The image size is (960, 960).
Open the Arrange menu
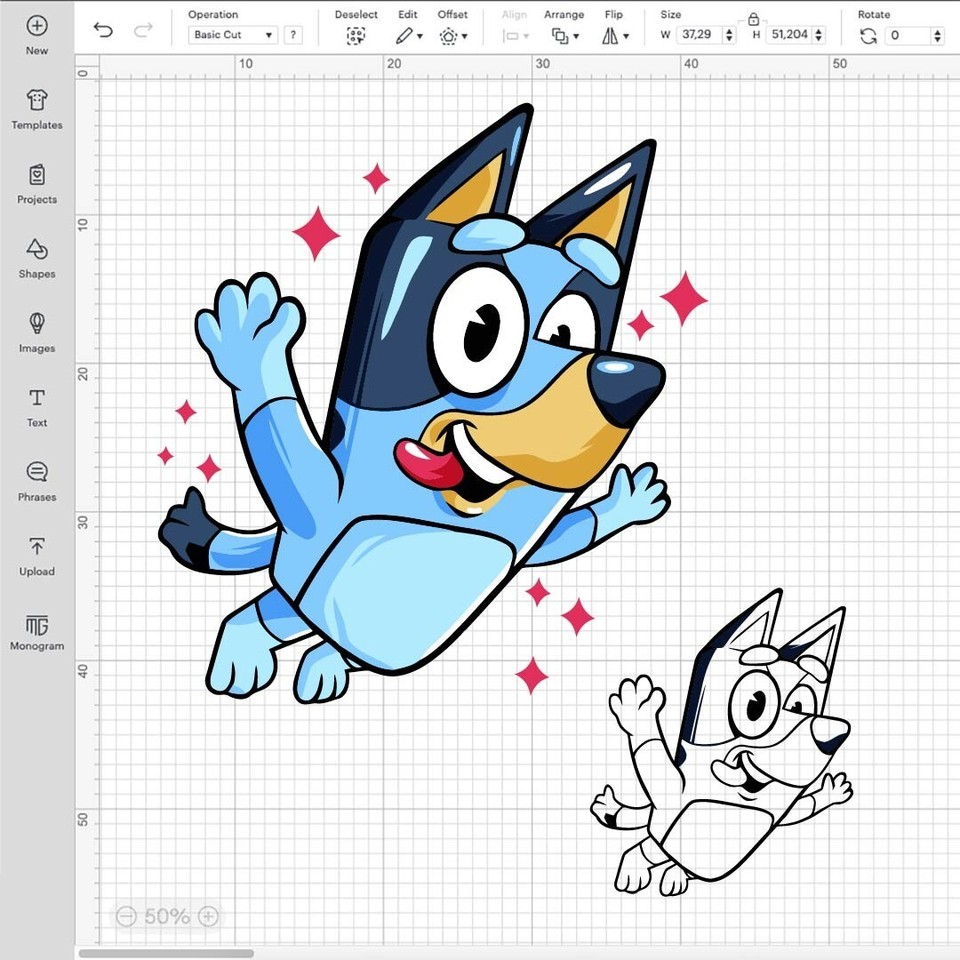pos(564,35)
